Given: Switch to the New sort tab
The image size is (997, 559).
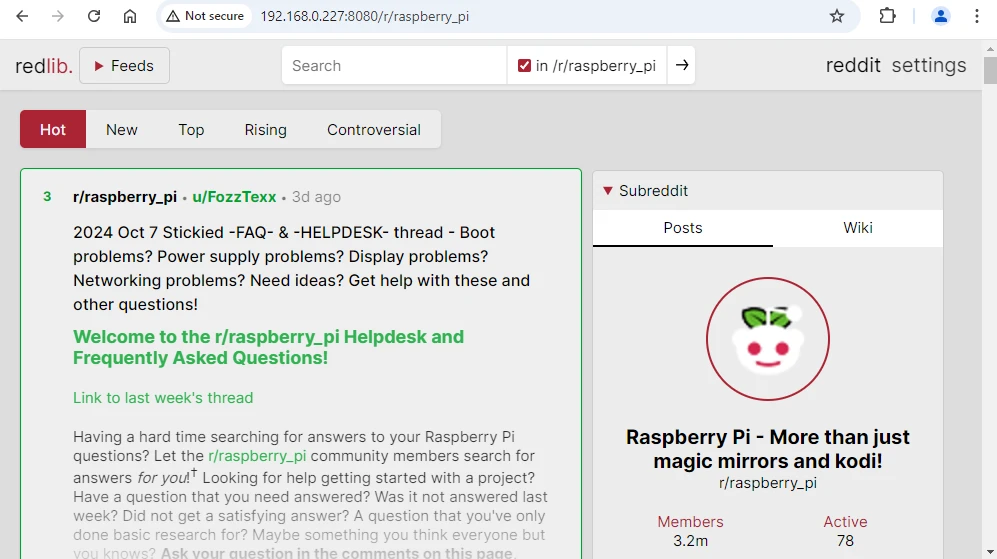Looking at the screenshot, I should point(121,130).
